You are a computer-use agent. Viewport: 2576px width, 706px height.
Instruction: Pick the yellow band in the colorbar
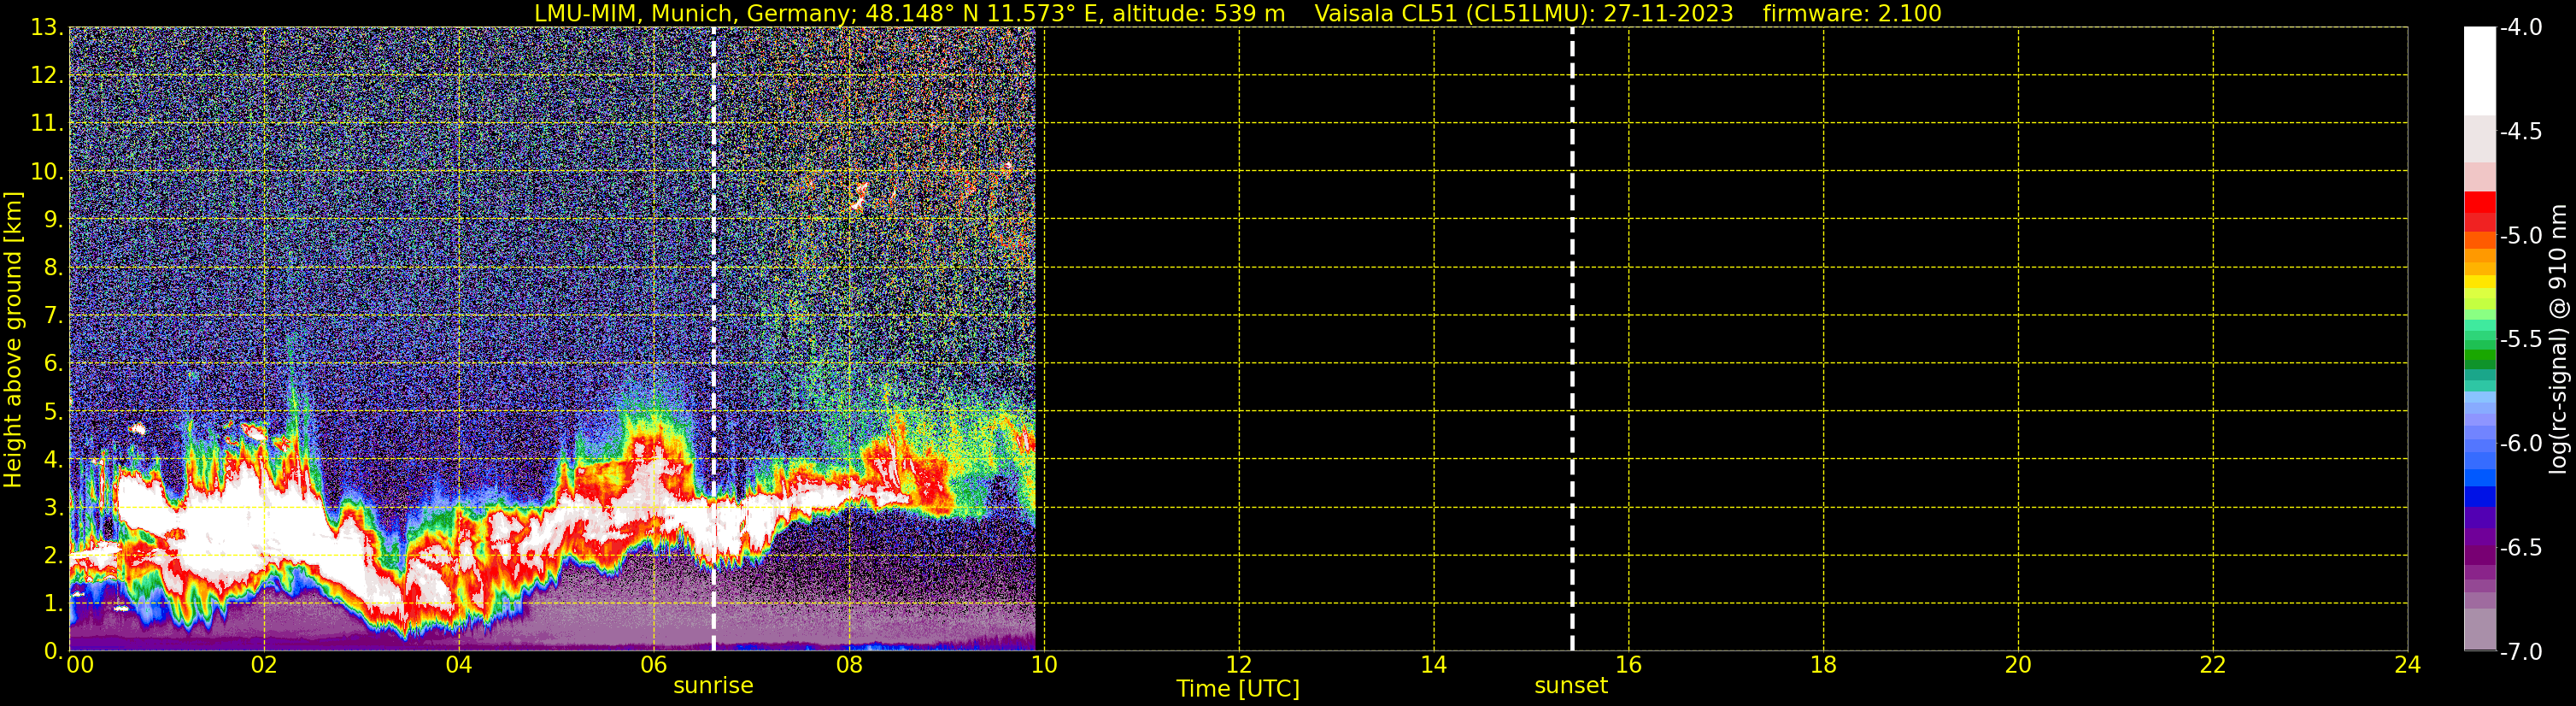click(2480, 281)
